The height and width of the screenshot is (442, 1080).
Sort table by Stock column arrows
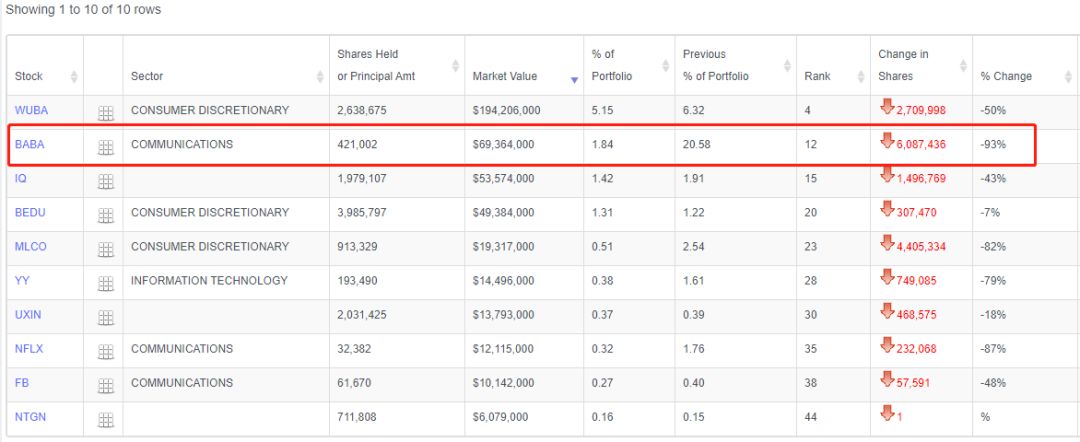click(74, 76)
